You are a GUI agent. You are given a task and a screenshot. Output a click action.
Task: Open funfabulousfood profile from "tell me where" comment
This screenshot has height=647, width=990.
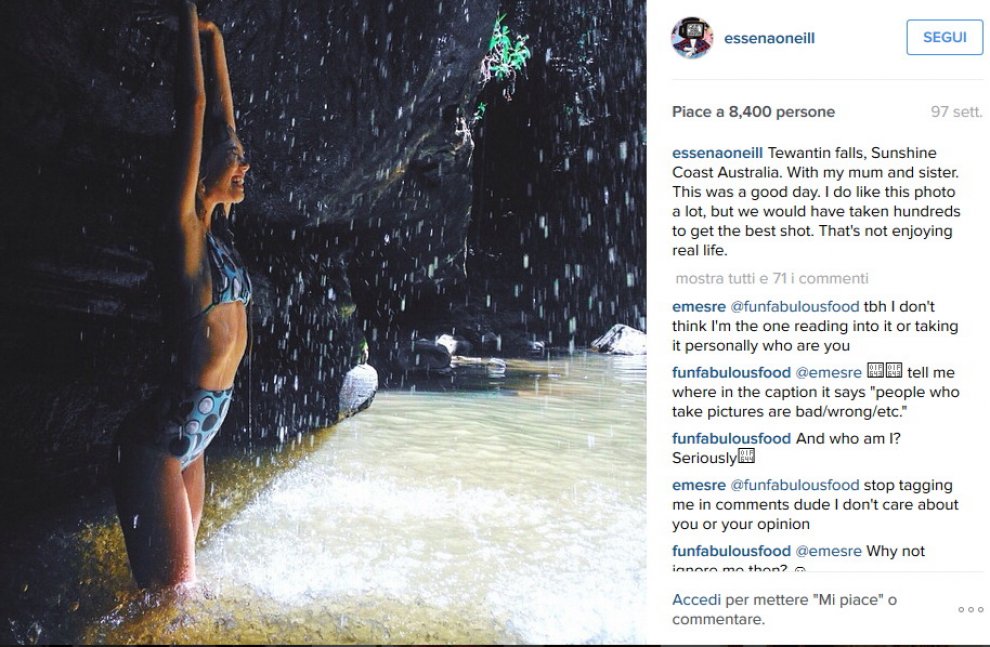point(731,373)
